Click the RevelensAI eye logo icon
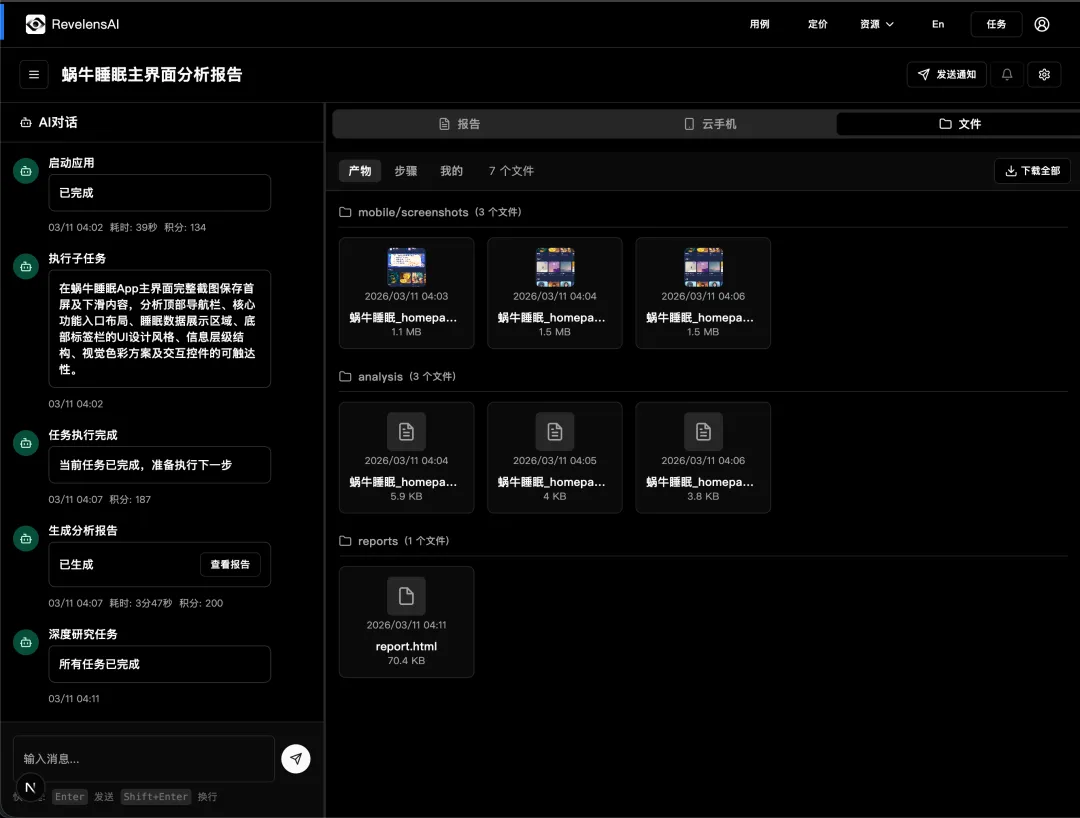Image resolution: width=1080 pixels, height=818 pixels. point(35,24)
